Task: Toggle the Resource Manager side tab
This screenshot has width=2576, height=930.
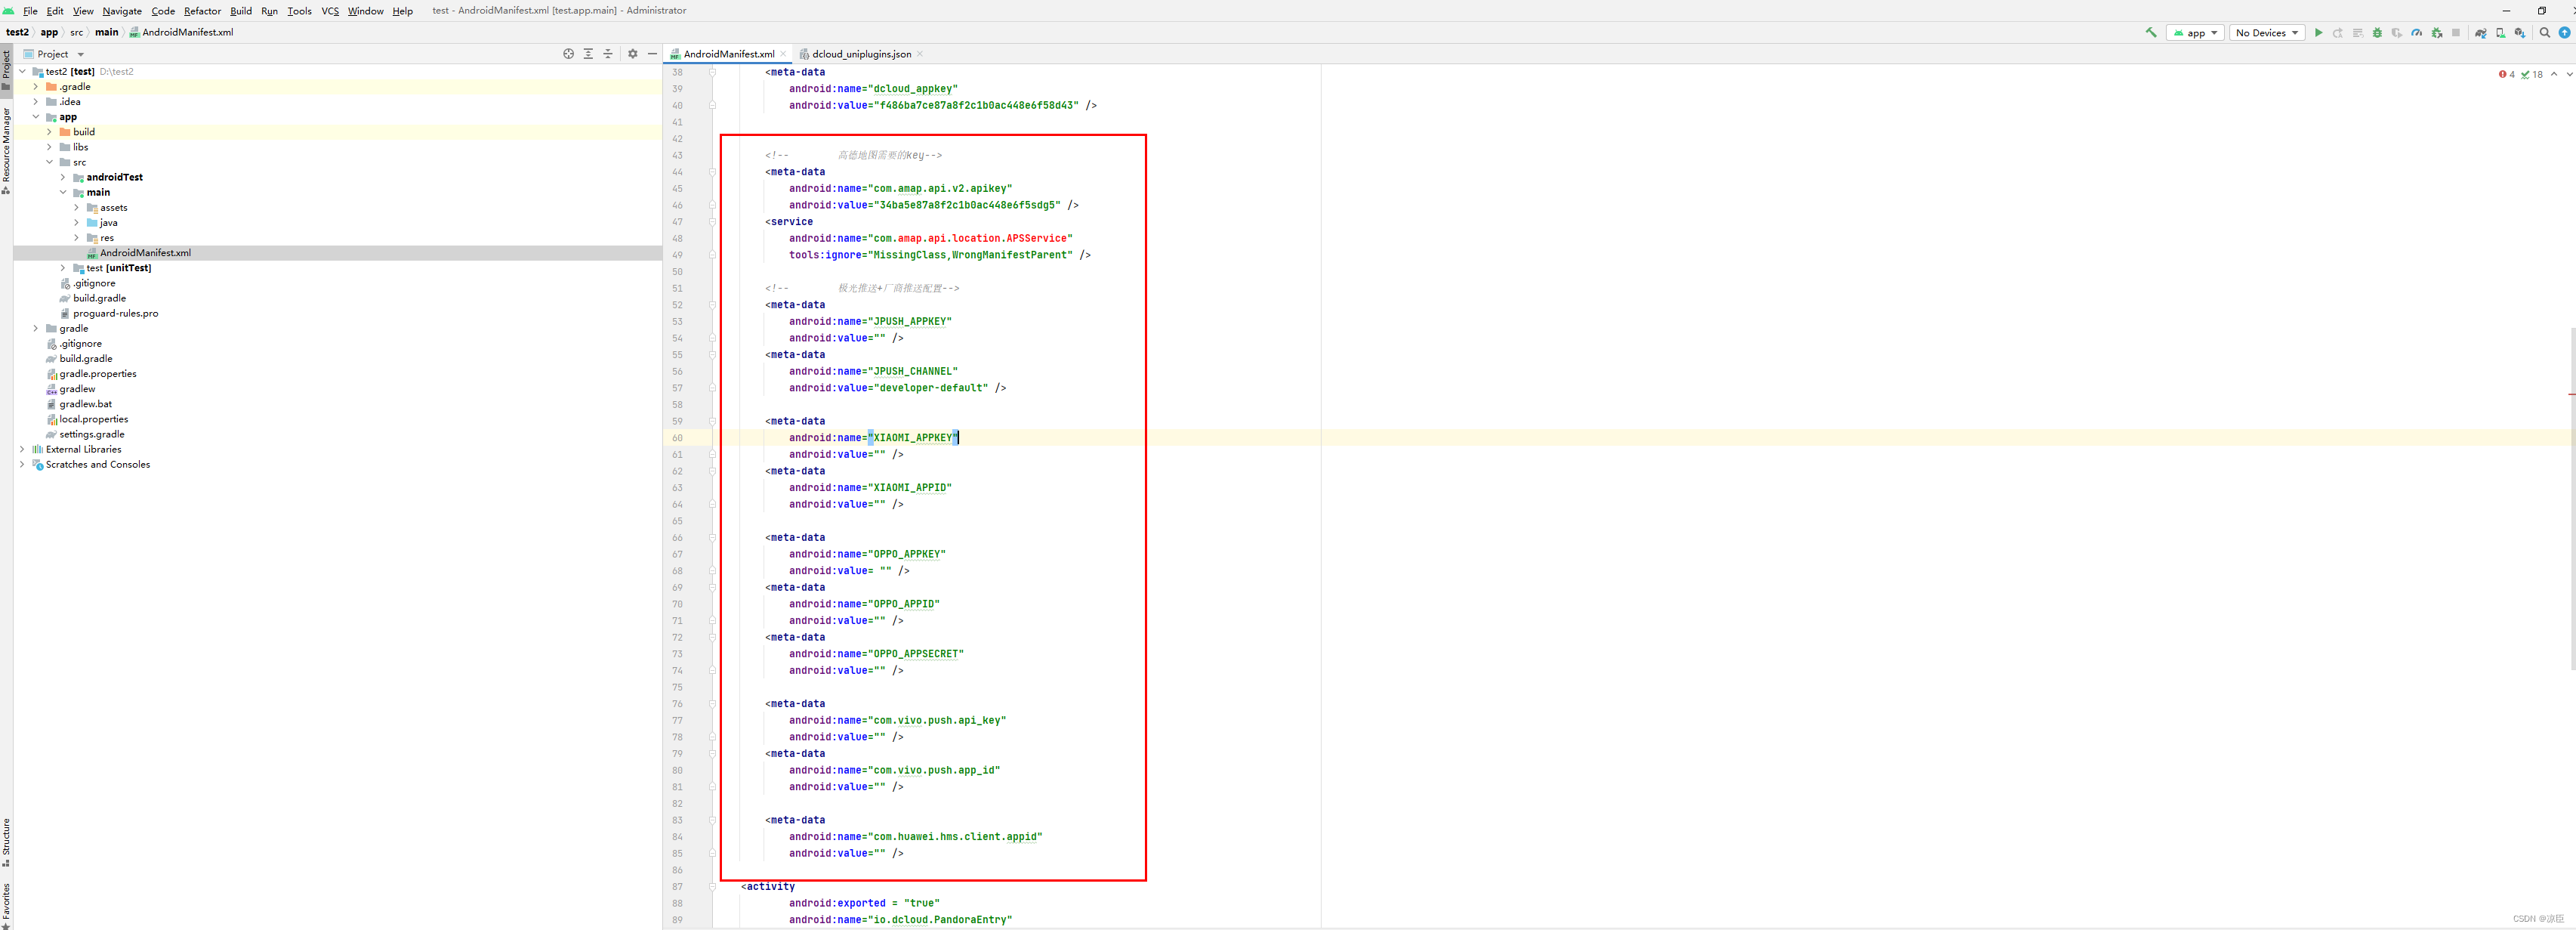Action: pos(6,150)
